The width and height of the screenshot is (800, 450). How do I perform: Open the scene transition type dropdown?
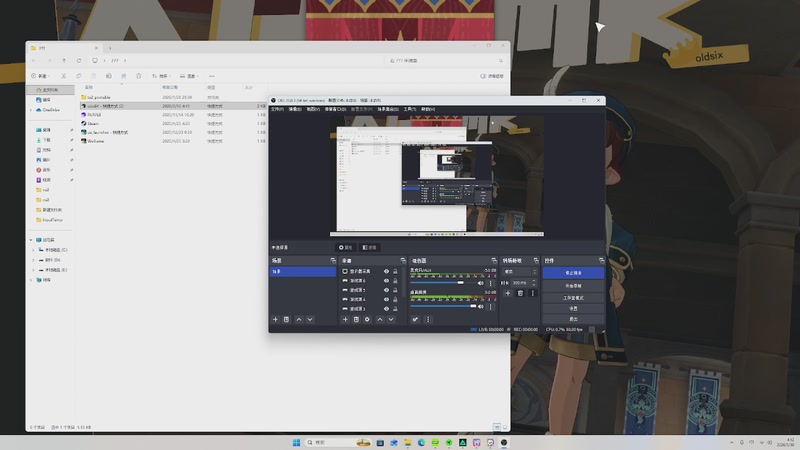(520, 271)
